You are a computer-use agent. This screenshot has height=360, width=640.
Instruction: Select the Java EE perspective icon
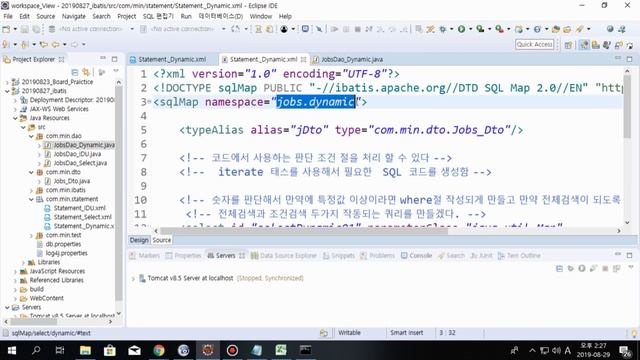[x=584, y=44]
